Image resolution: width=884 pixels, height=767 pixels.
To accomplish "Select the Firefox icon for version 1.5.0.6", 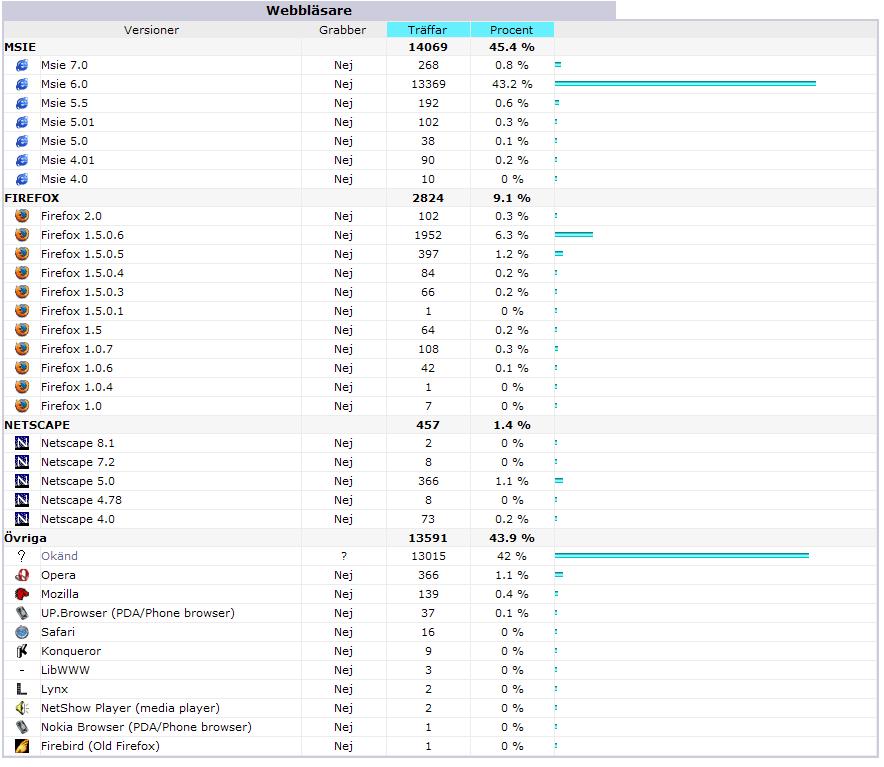I will (22, 235).
